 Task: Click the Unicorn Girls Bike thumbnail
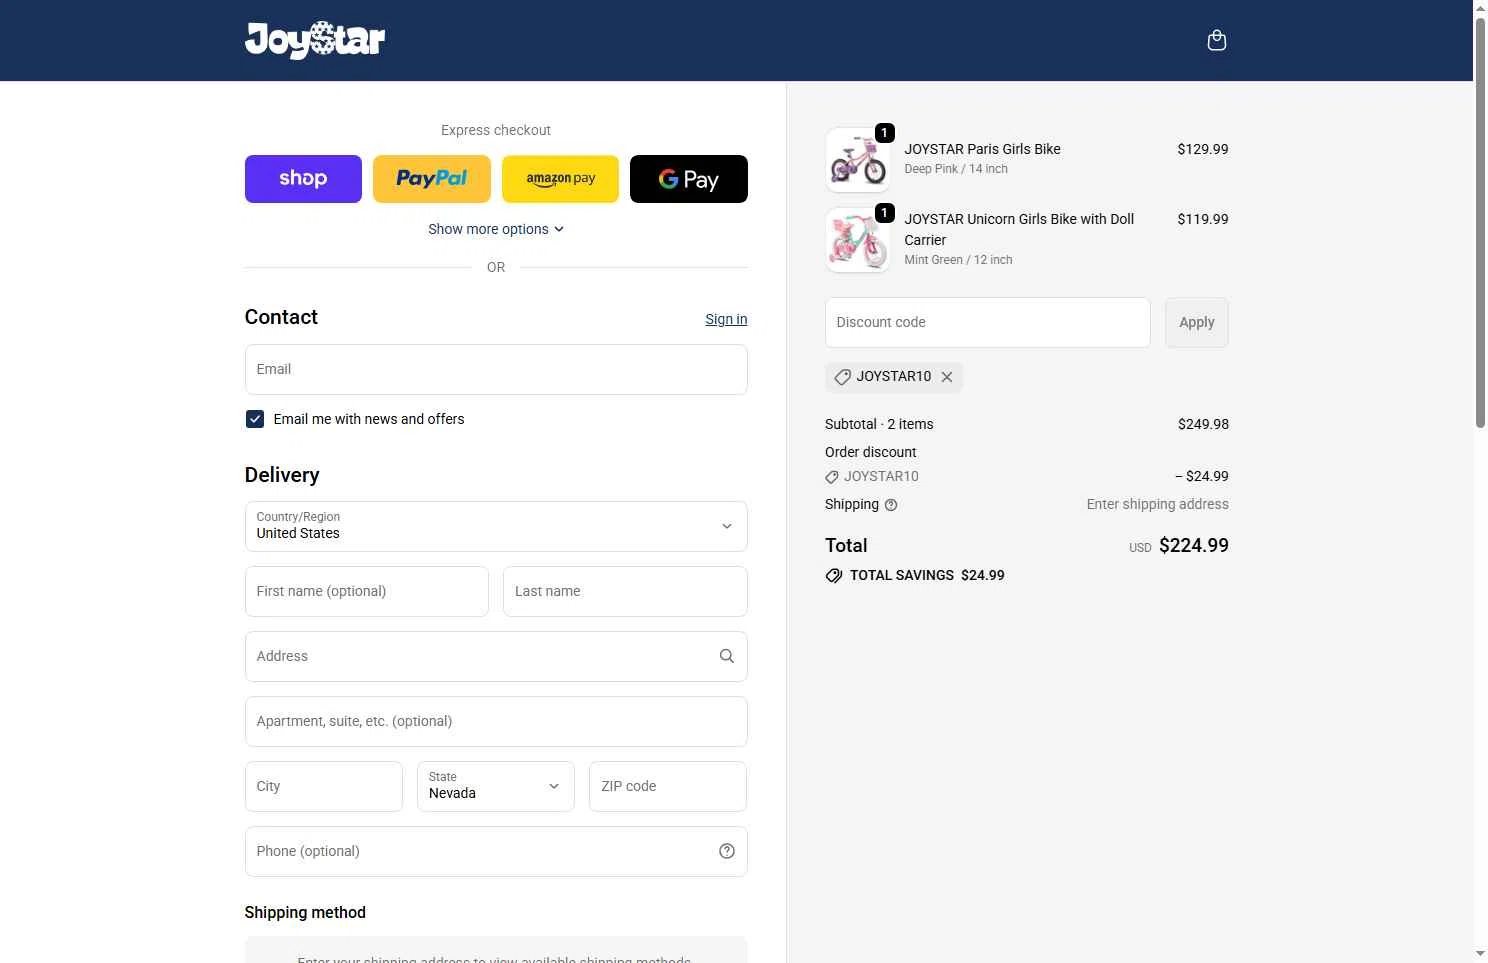tap(858, 239)
